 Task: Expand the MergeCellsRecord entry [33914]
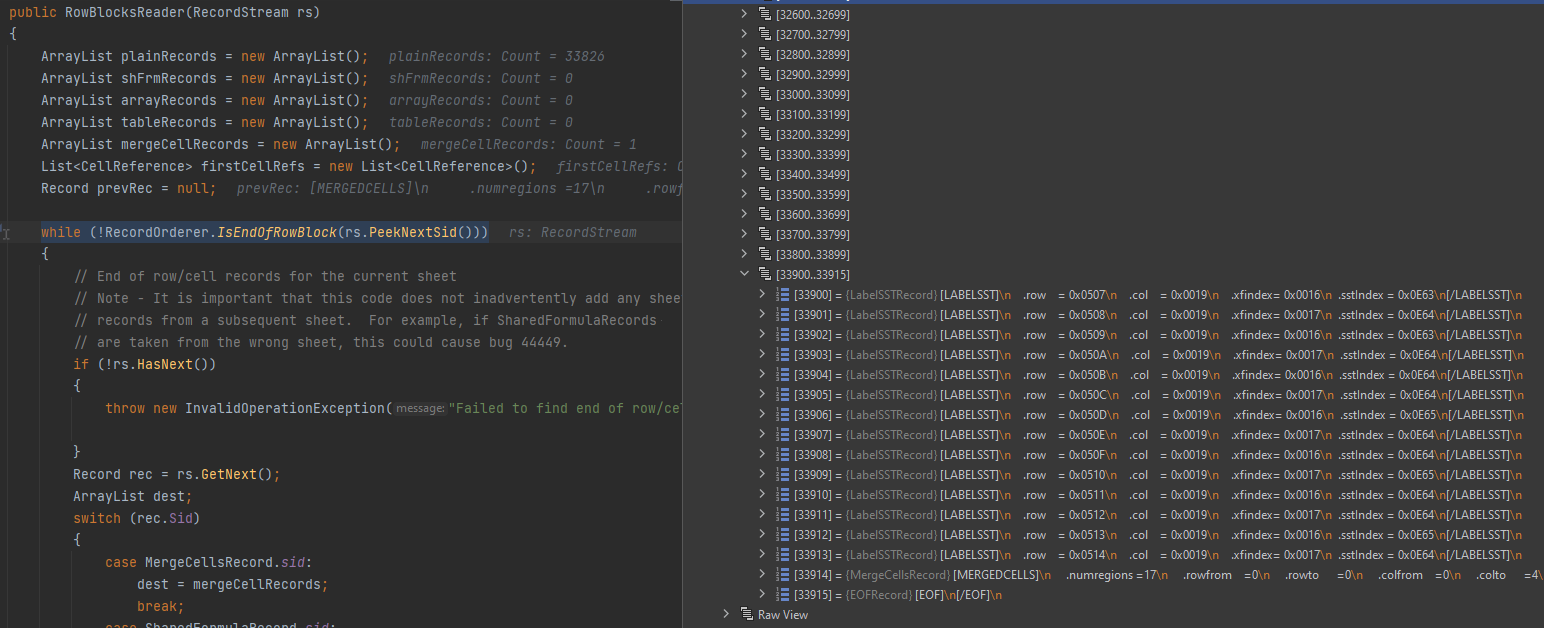click(x=762, y=574)
